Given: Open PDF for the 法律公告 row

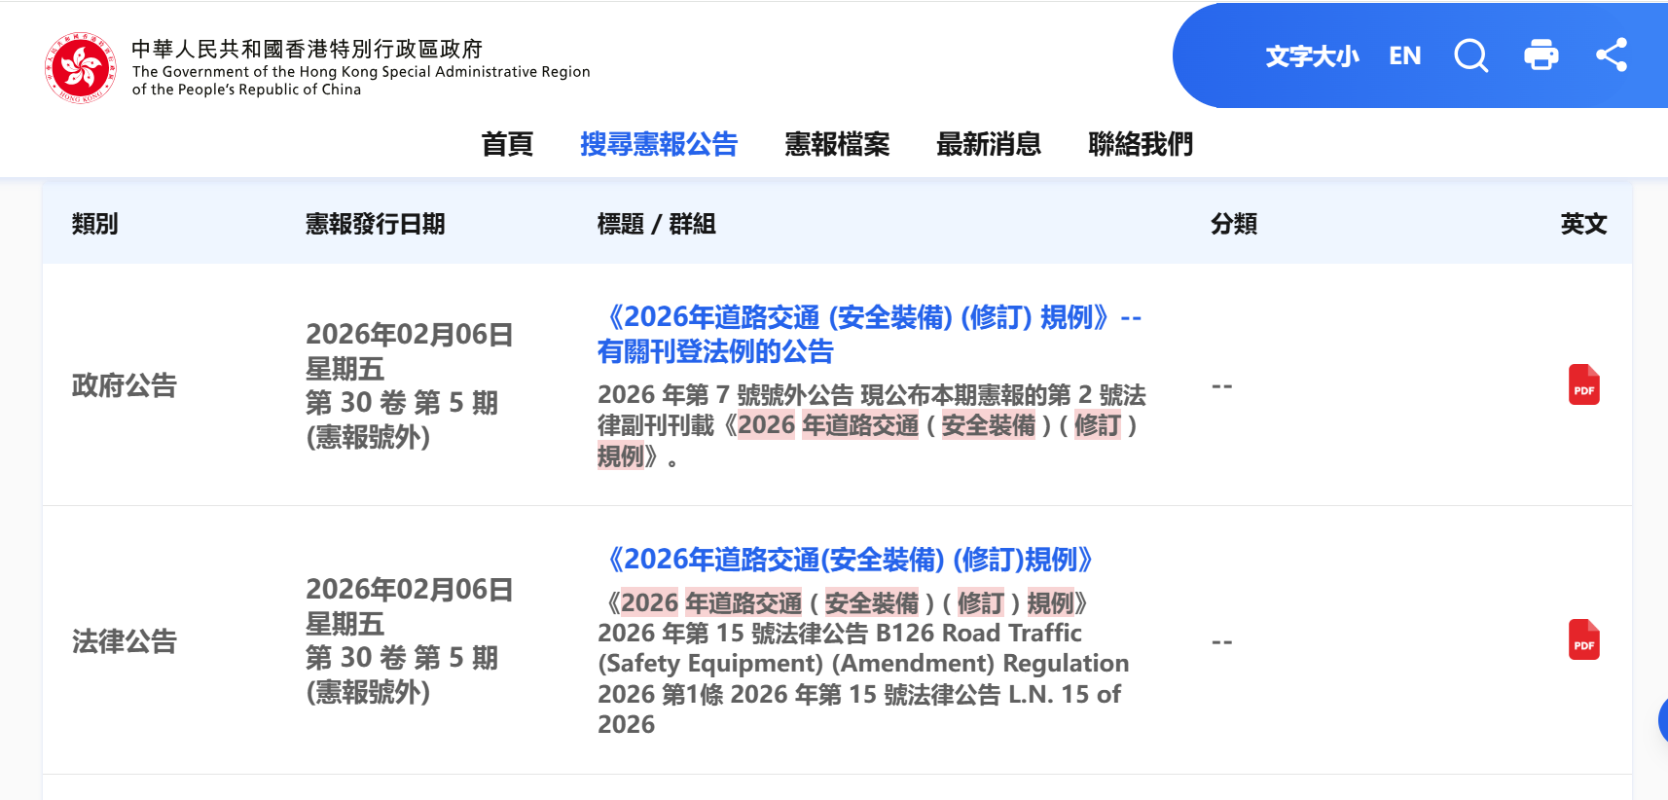Looking at the screenshot, I should (x=1584, y=640).
